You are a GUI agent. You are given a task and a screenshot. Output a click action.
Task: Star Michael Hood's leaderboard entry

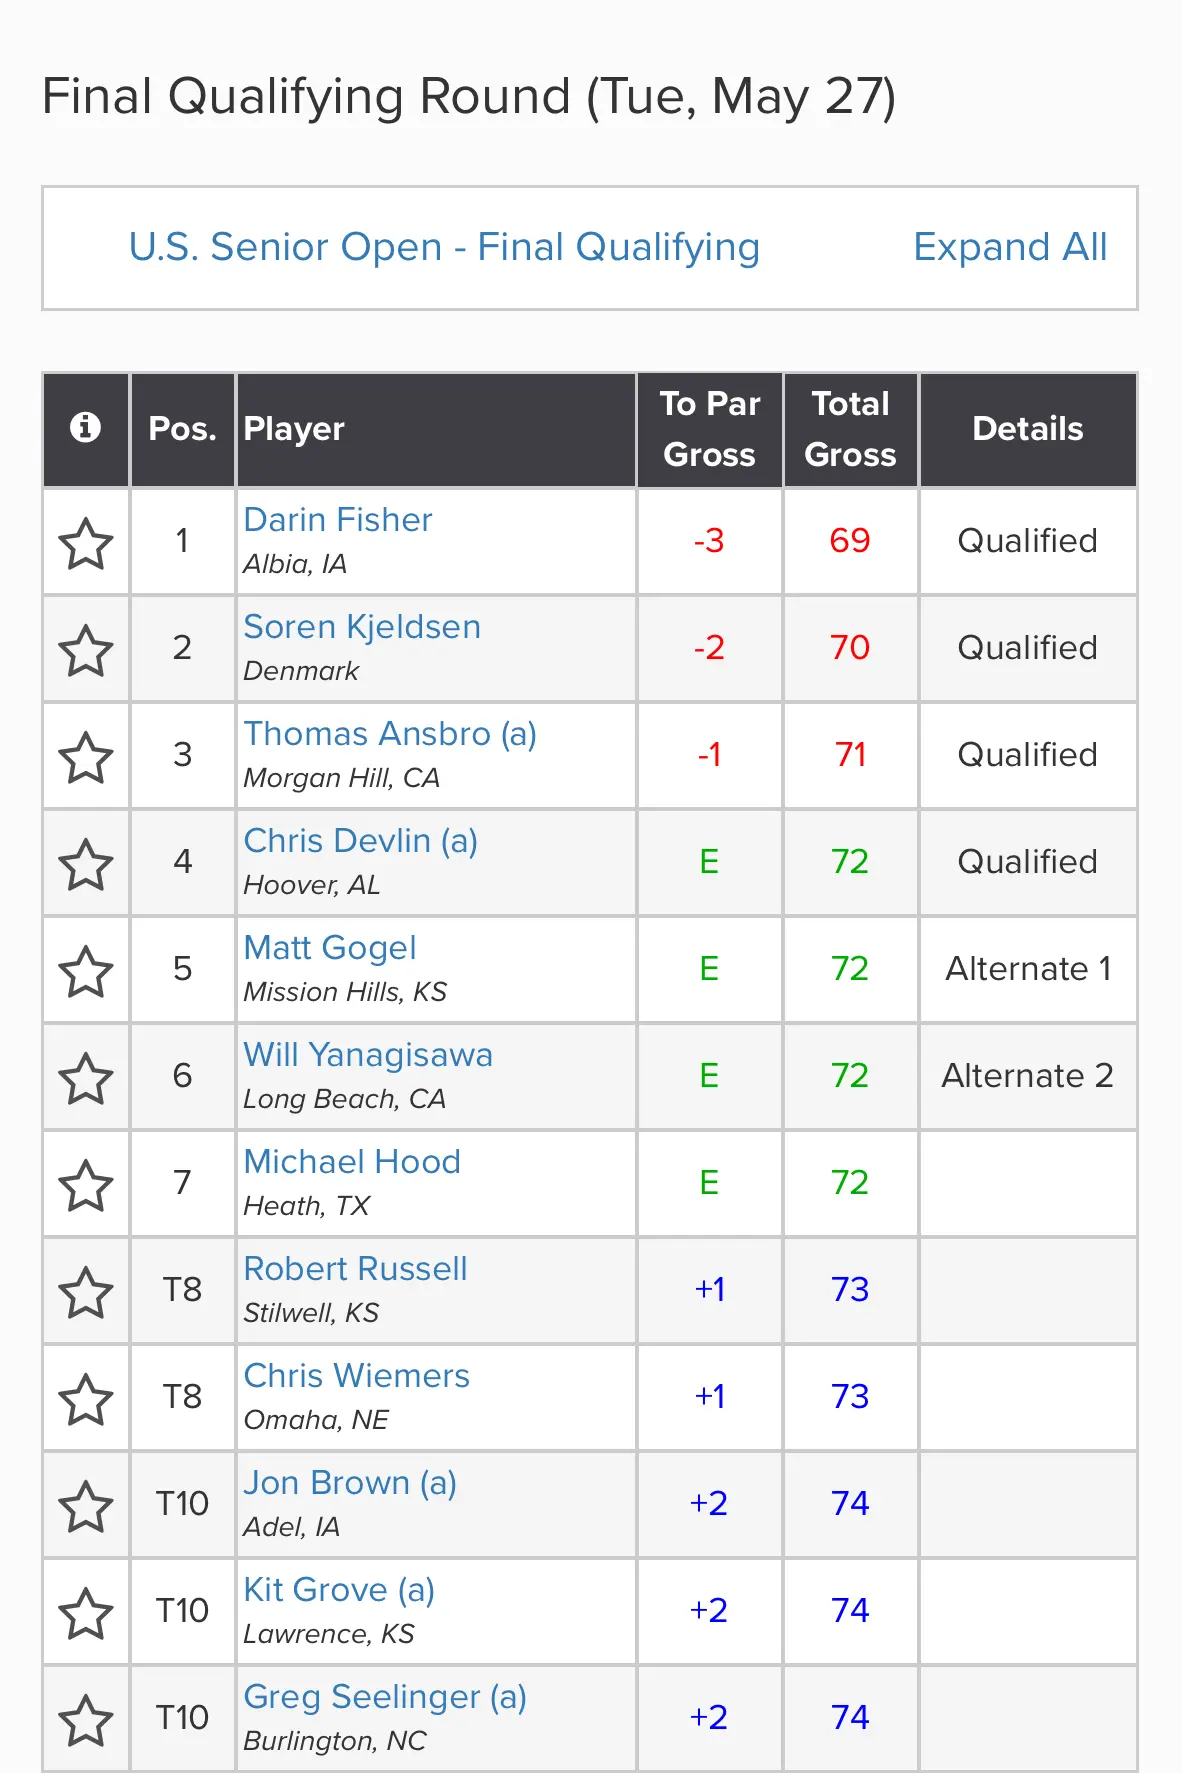click(86, 1185)
